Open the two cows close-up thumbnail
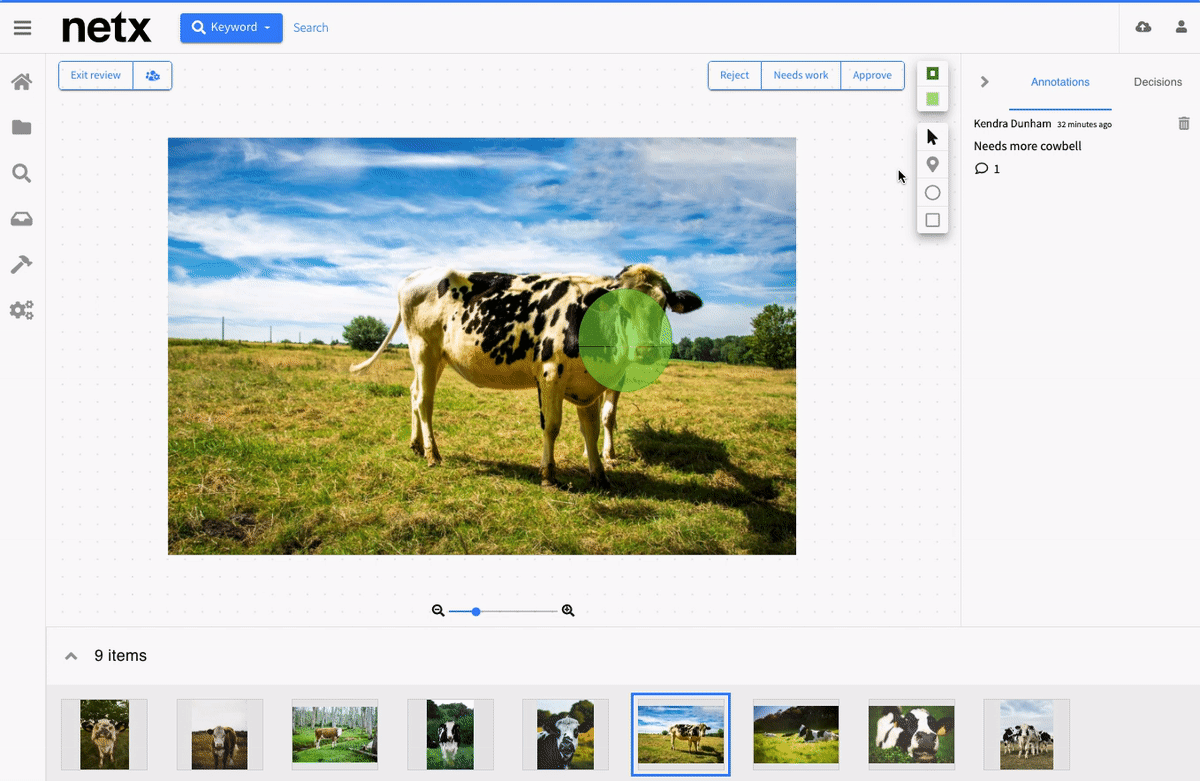Viewport: 1200px width, 781px height. point(911,734)
